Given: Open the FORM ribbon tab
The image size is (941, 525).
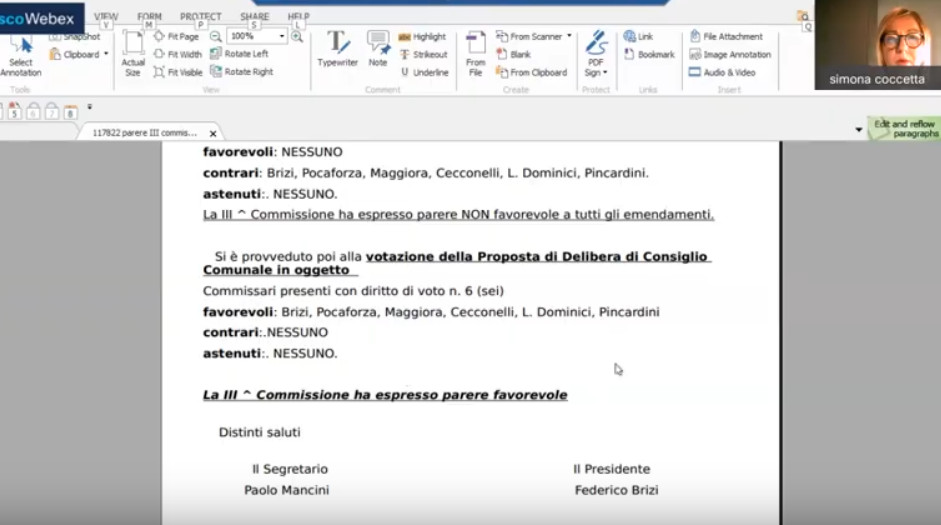Looking at the screenshot, I should click(149, 17).
